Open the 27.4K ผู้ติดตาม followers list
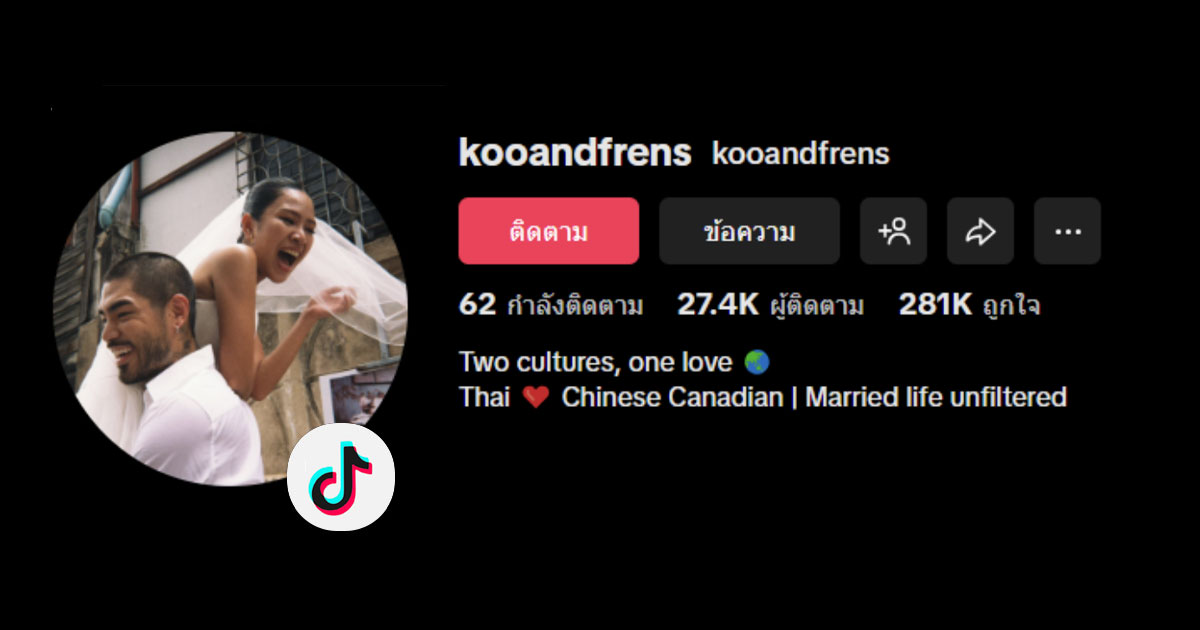 click(770, 305)
